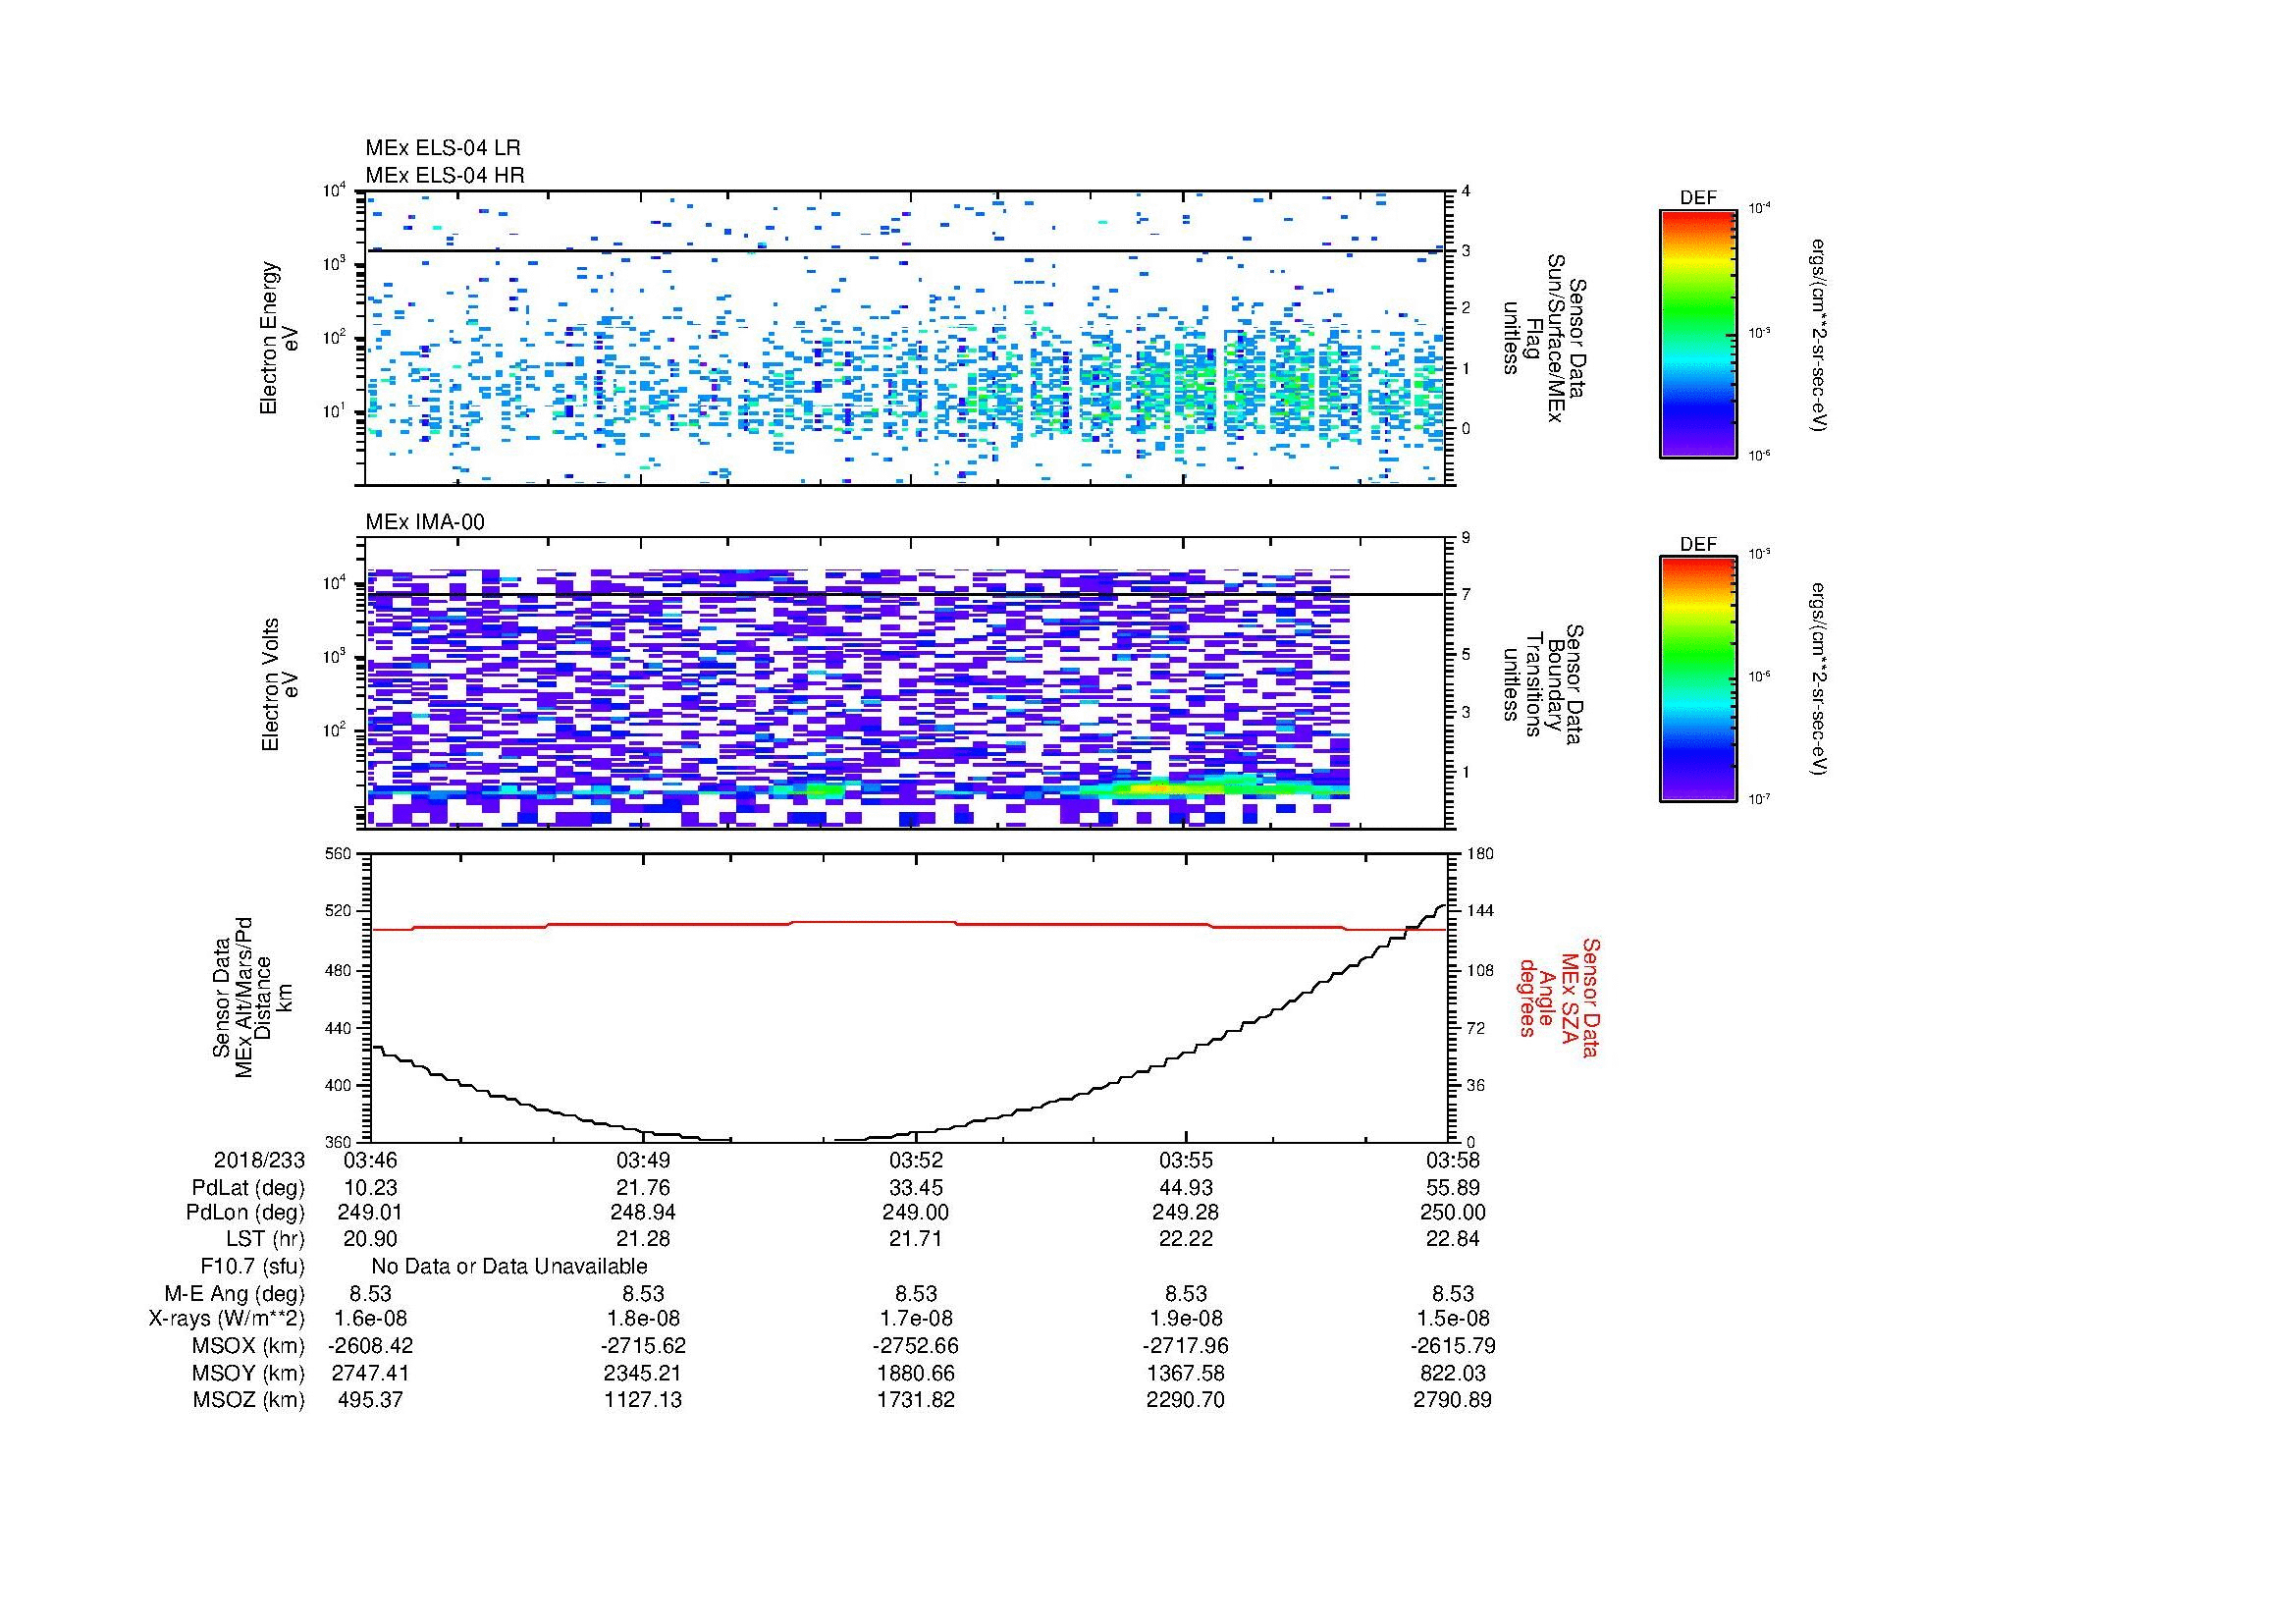Select X-rays value '1.9e-08'
The width and height of the screenshot is (2296, 1623).
[x=1186, y=1319]
